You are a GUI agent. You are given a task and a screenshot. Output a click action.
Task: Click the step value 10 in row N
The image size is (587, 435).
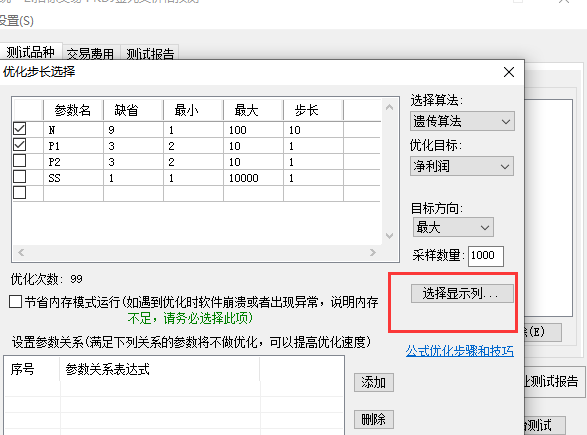tap(313, 130)
